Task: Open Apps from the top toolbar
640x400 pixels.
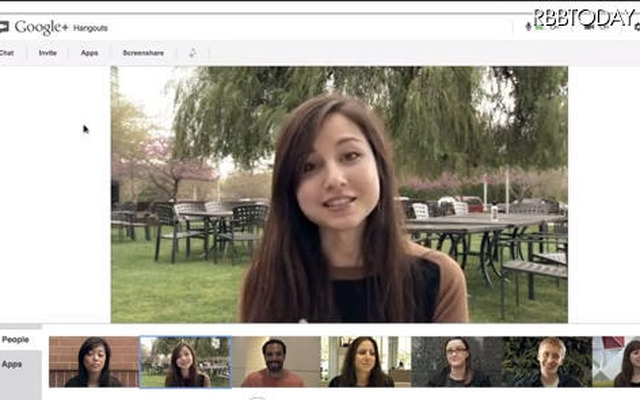Action: [89, 53]
